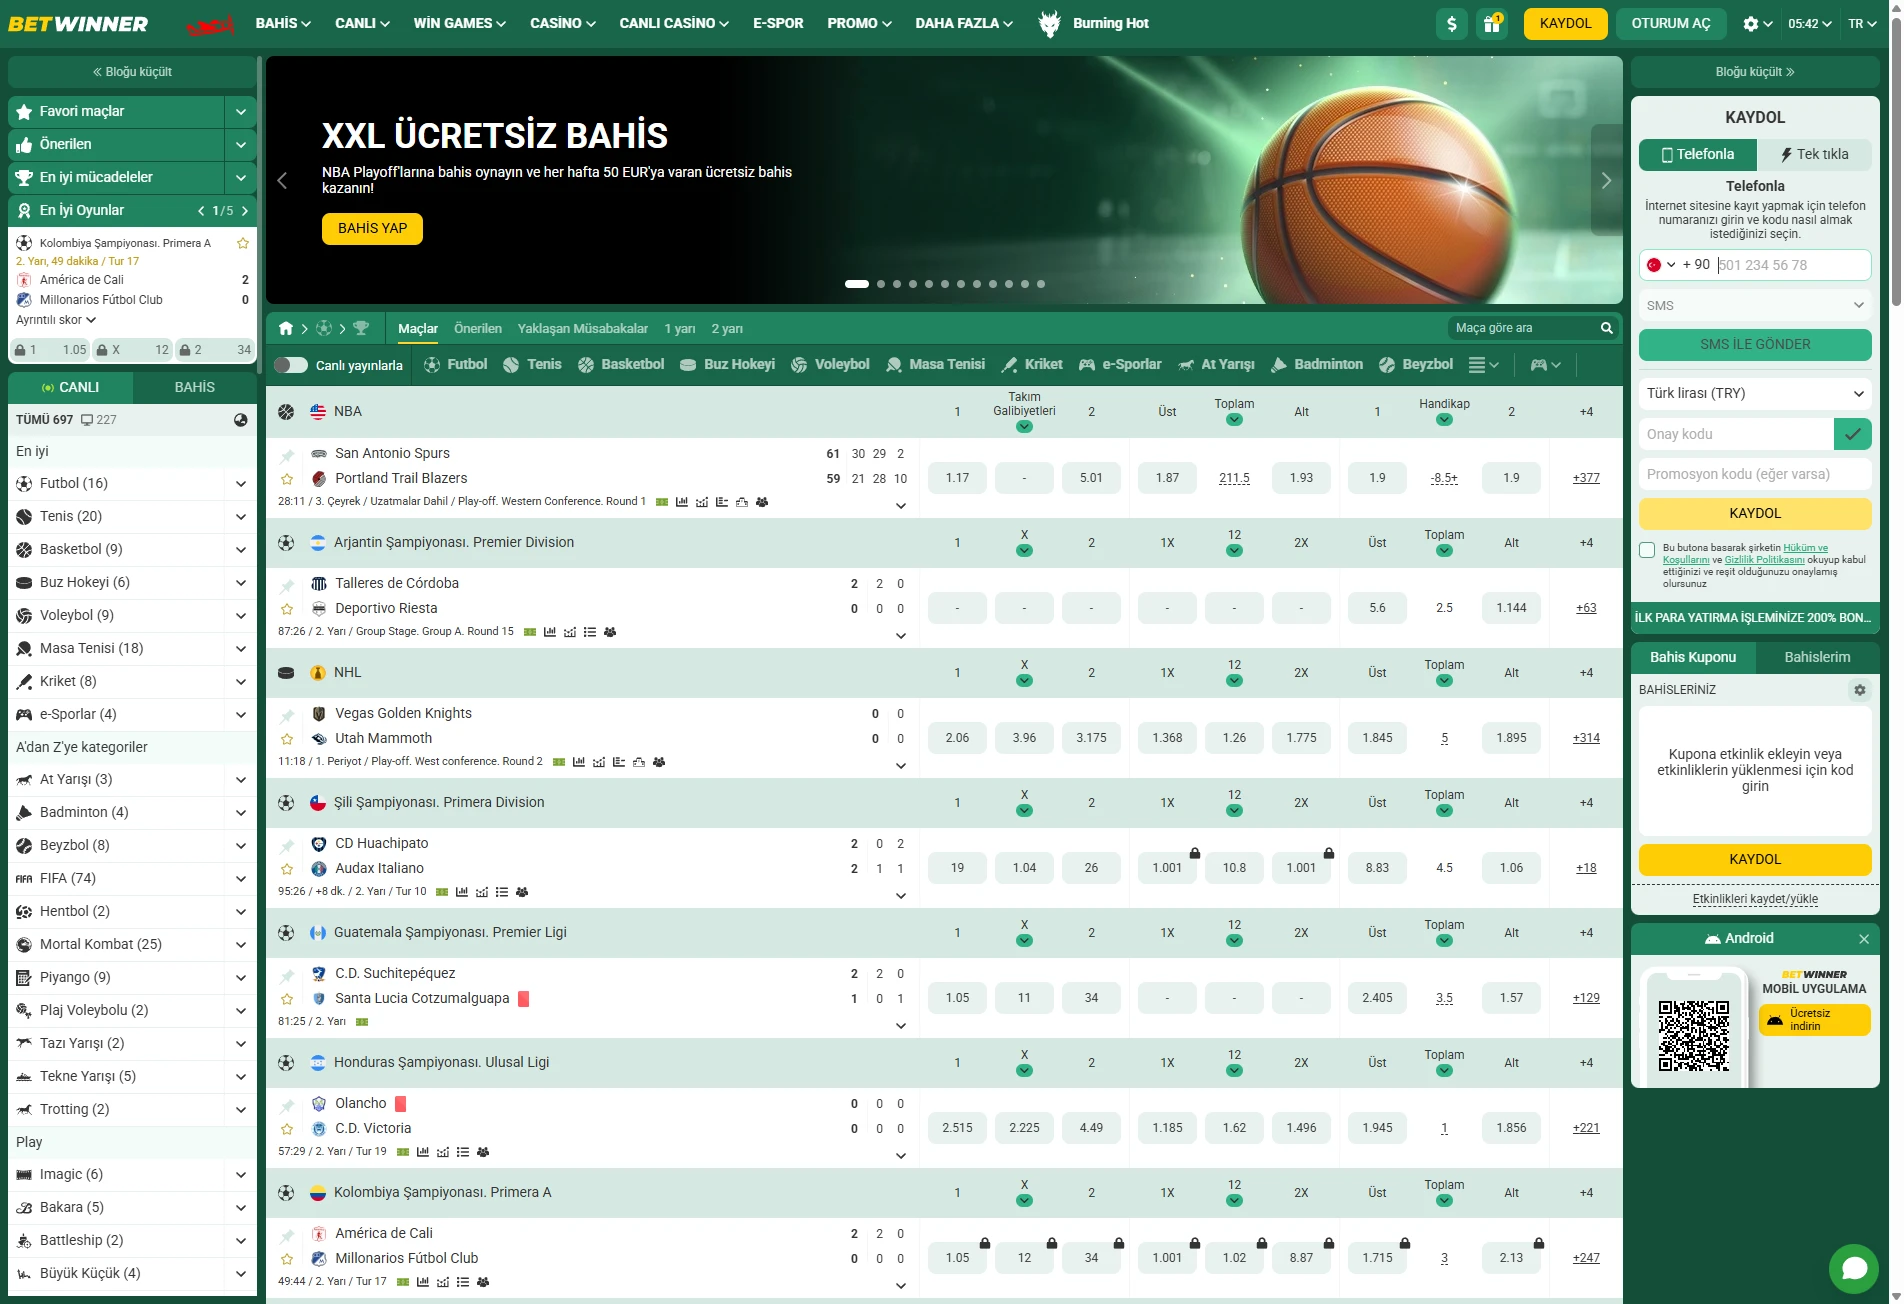This screenshot has width=1904, height=1304.
Task: Select the Badminton sport filter
Action: (1317, 364)
